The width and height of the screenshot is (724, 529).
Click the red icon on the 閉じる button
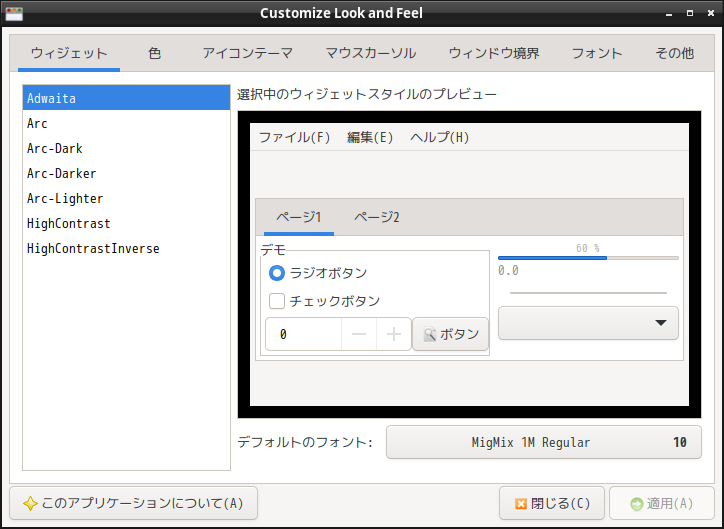tap(520, 503)
